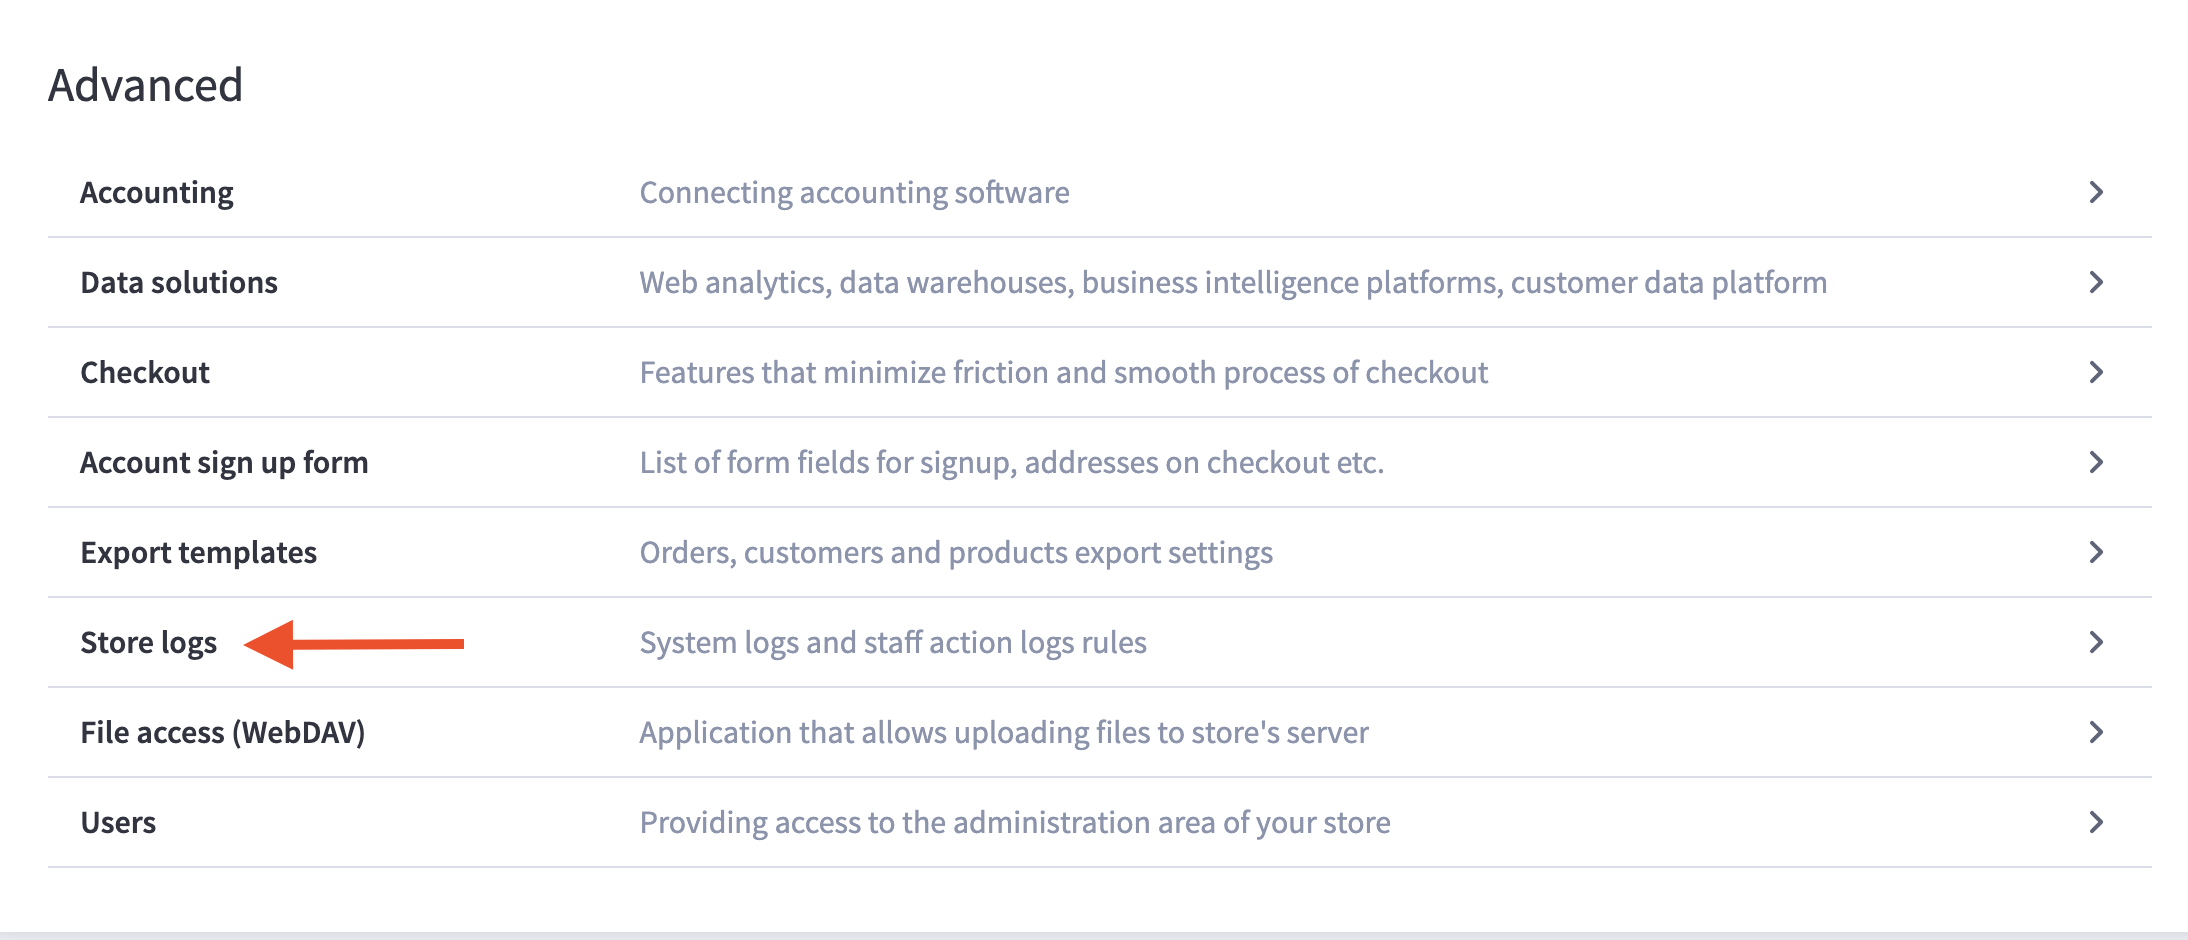Open the Checkout settings section
Screen dimensions: 2188x940
coord(145,372)
